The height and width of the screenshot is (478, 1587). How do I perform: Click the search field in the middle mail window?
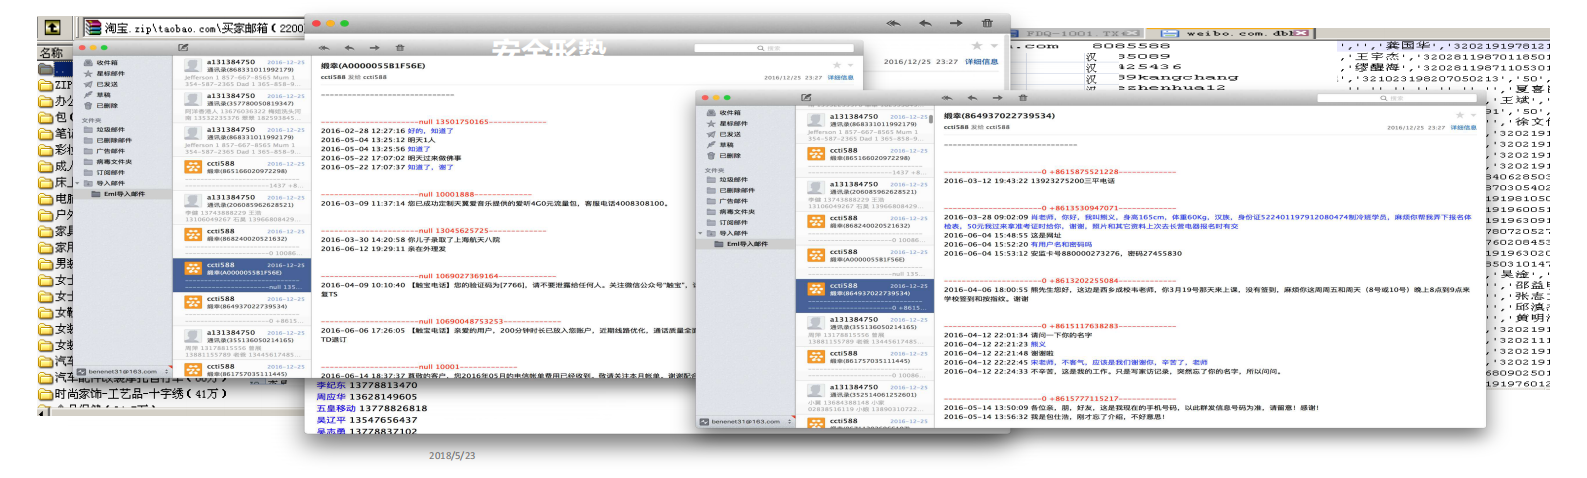coord(775,48)
